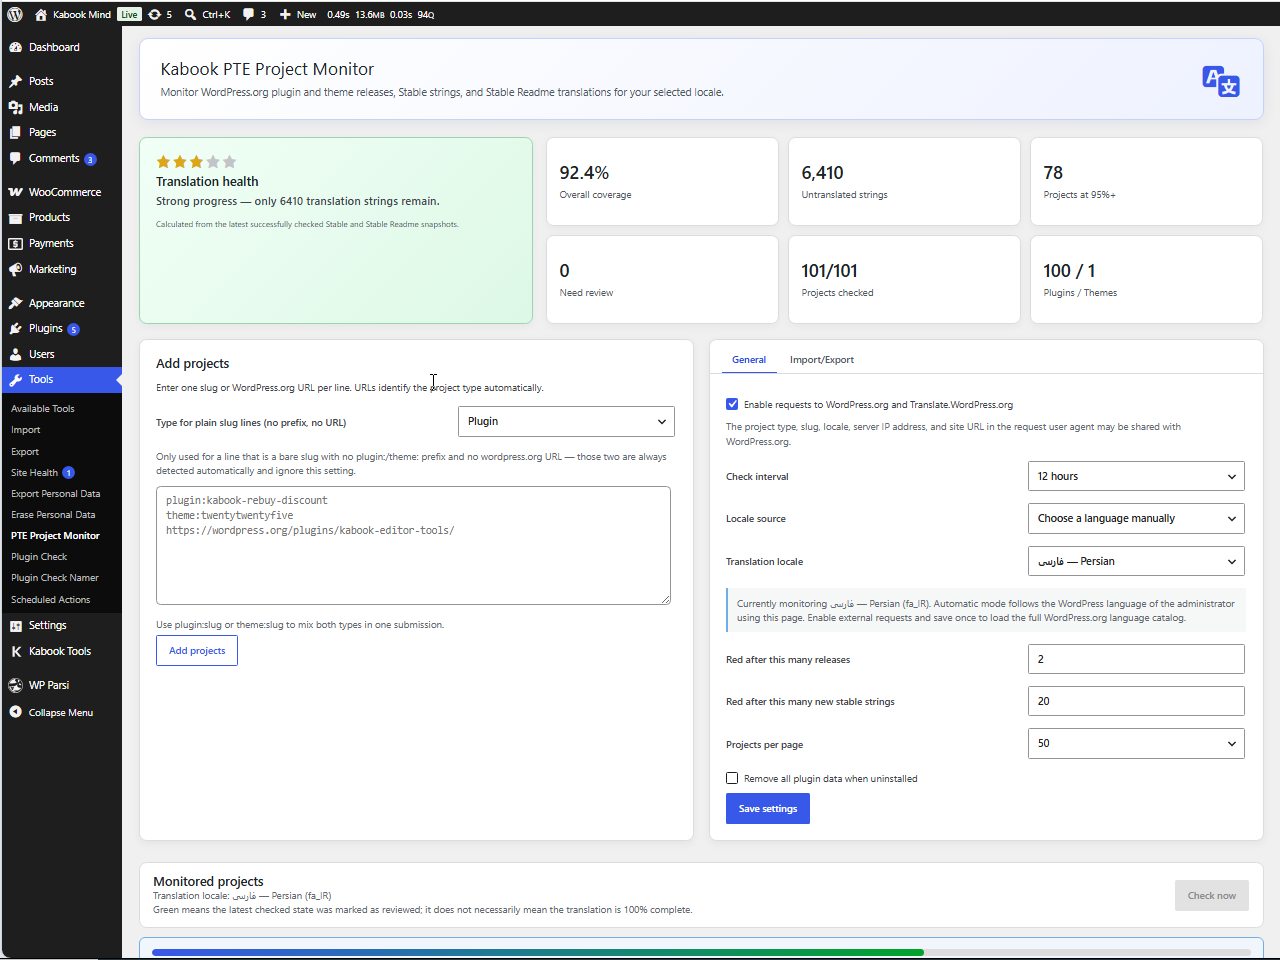1280x960 pixels.
Task: Click the Pages icon in sidebar
Action: 15,132
